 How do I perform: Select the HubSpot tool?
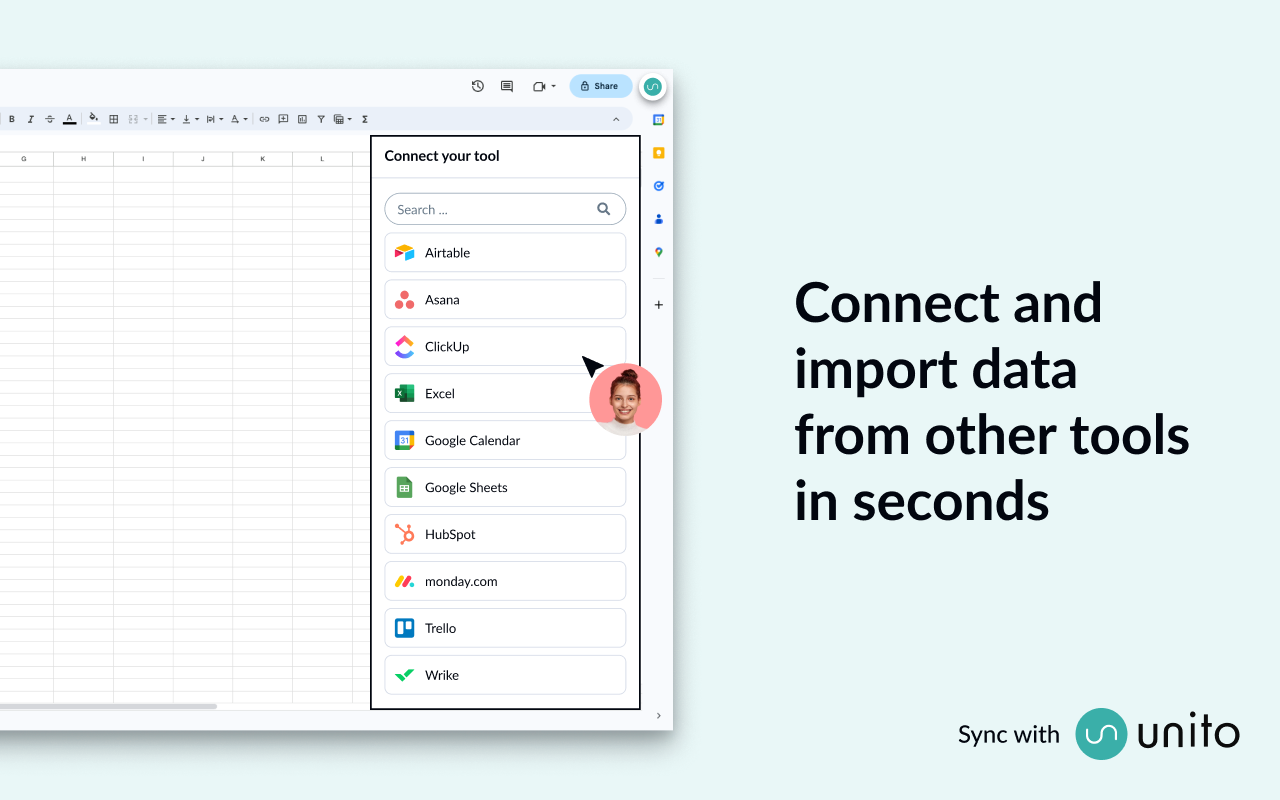(x=505, y=535)
